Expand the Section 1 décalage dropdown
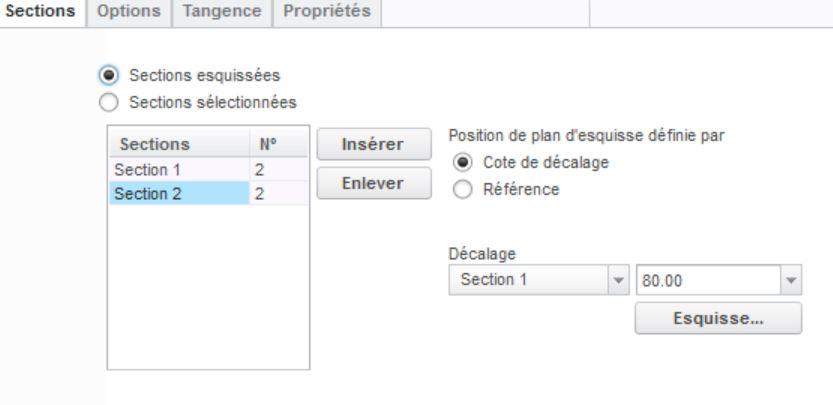Viewport: 833px width, 405px height. coord(617,281)
